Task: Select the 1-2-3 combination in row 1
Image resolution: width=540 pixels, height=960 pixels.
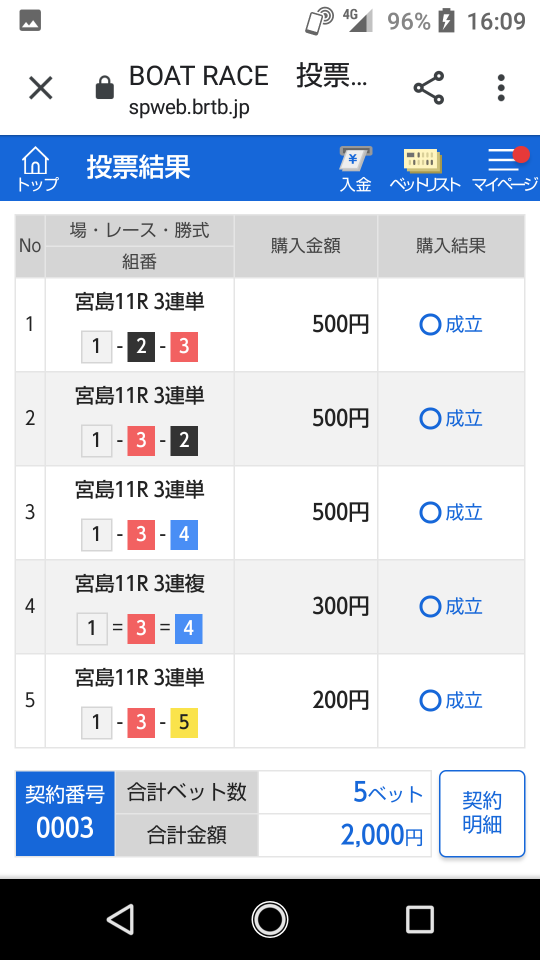Action: [140, 347]
